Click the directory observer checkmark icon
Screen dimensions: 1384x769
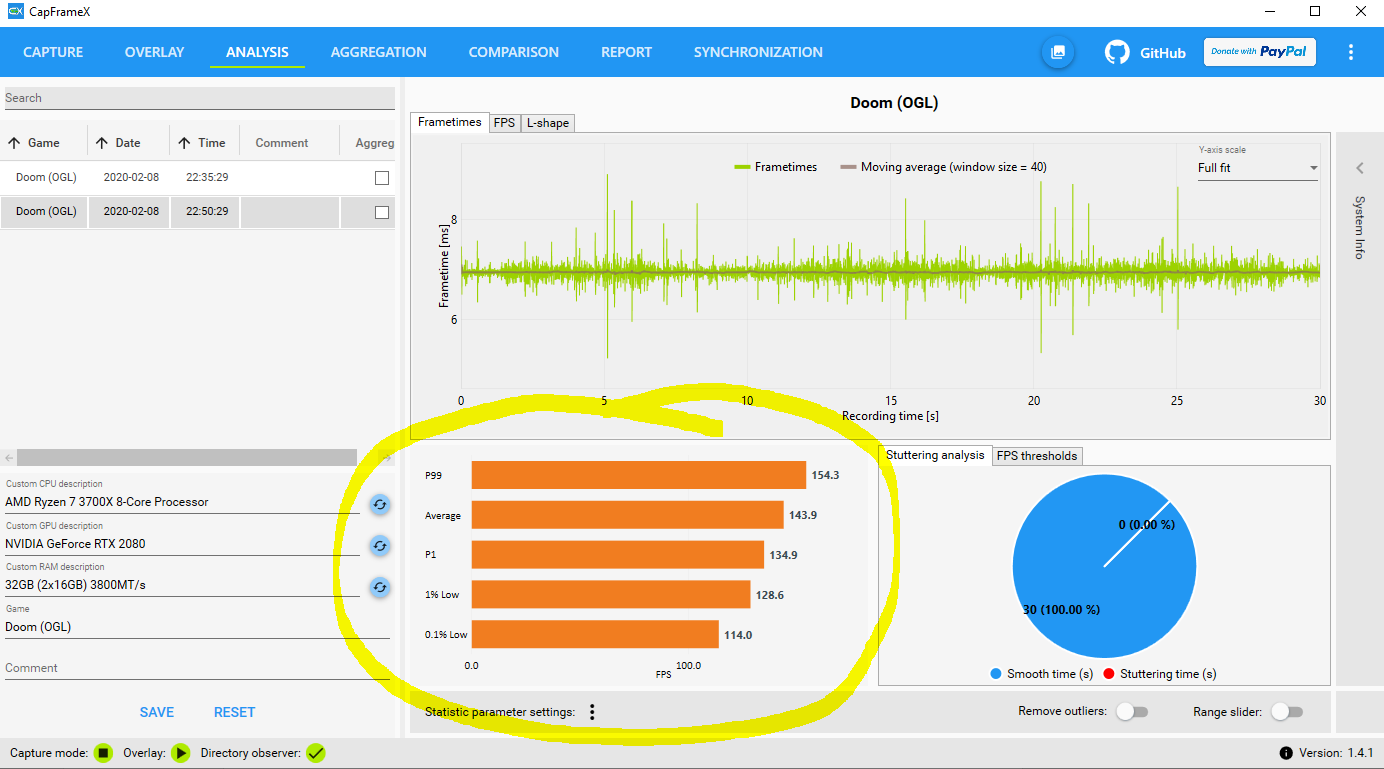[x=316, y=752]
